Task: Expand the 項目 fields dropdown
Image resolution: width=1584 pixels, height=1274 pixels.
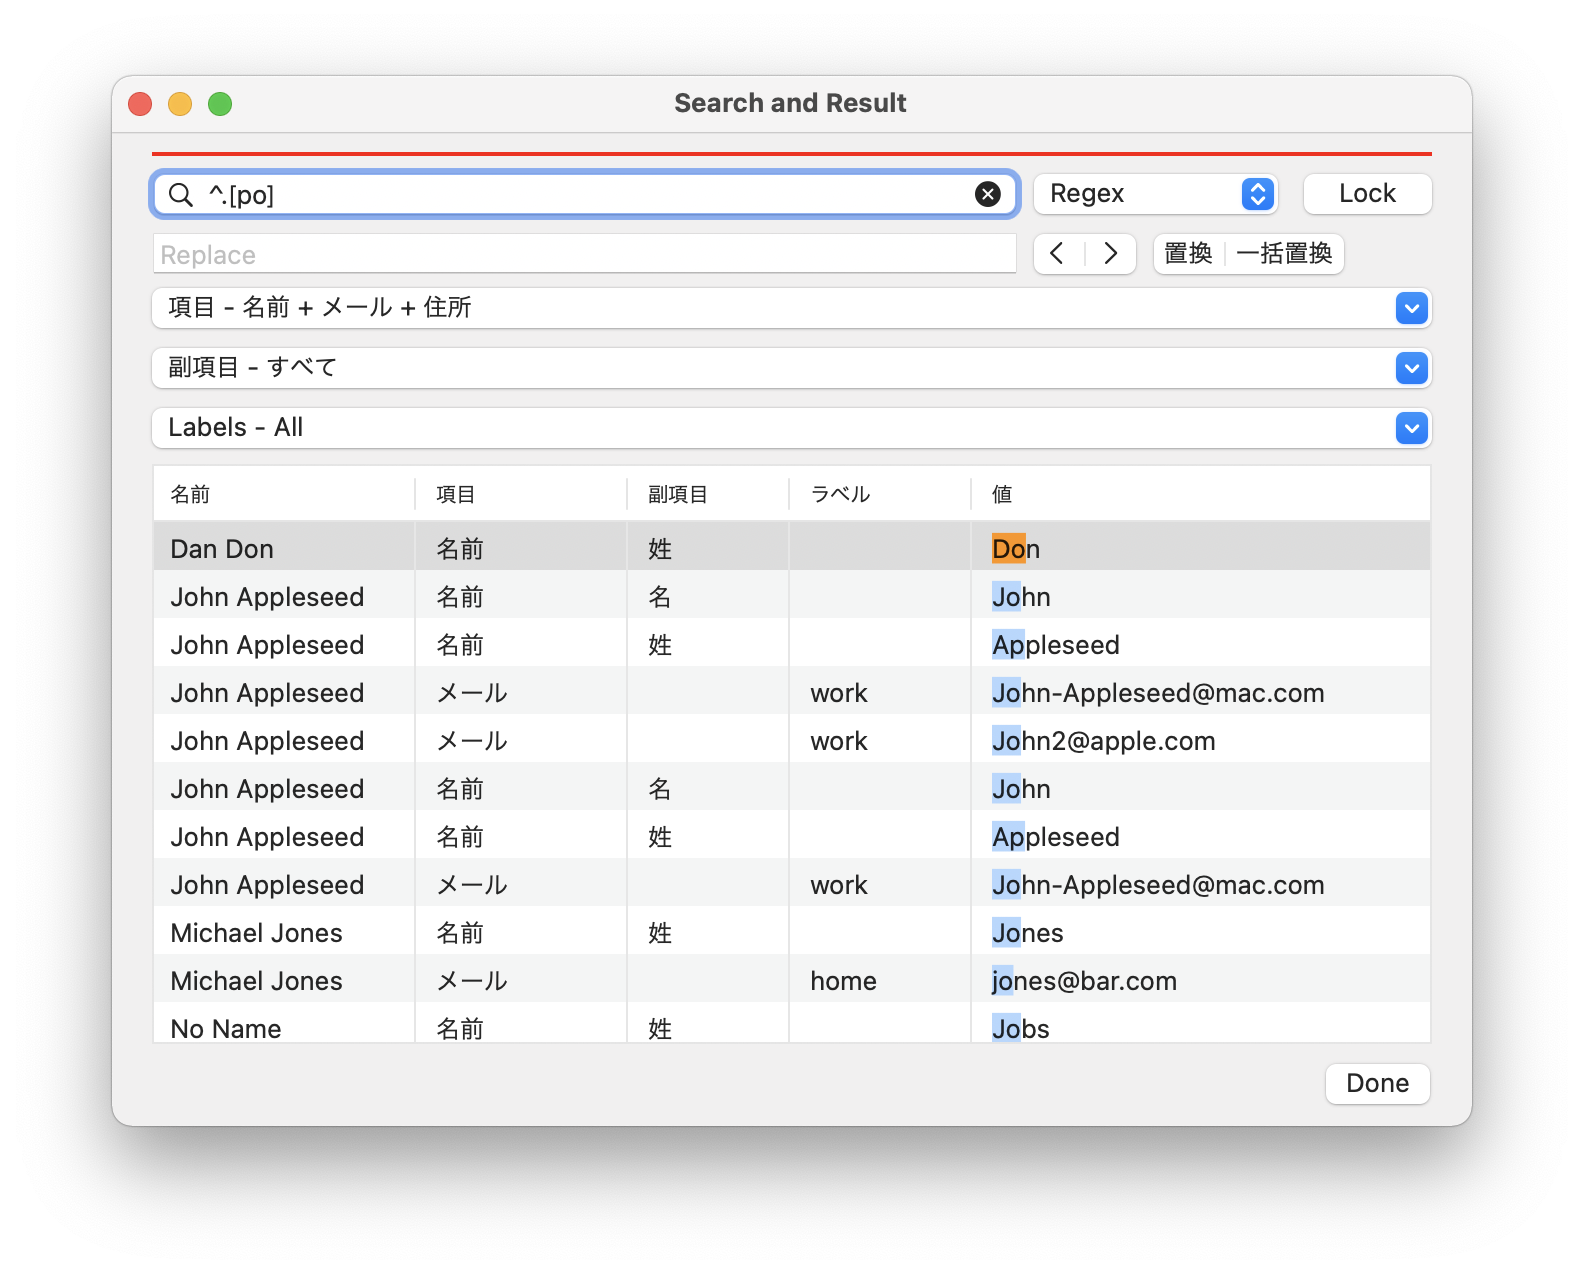Action: 1410,308
